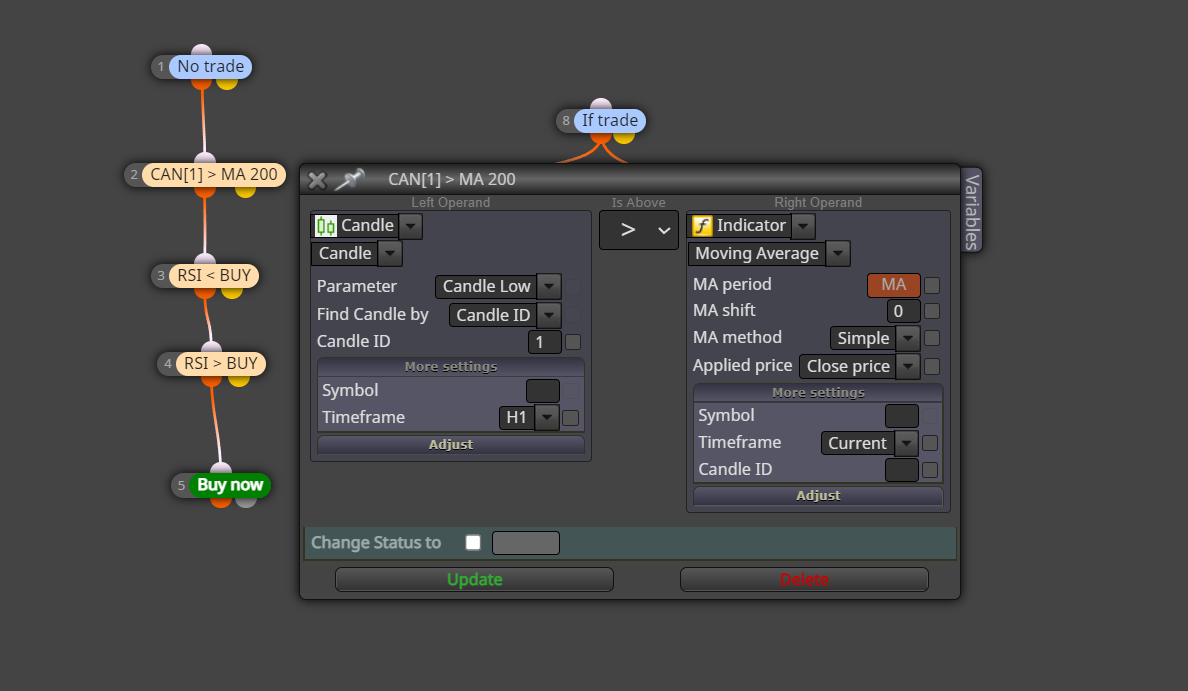Click the MA period field showing MA
Screen dimensions: 1188x691
894,285
